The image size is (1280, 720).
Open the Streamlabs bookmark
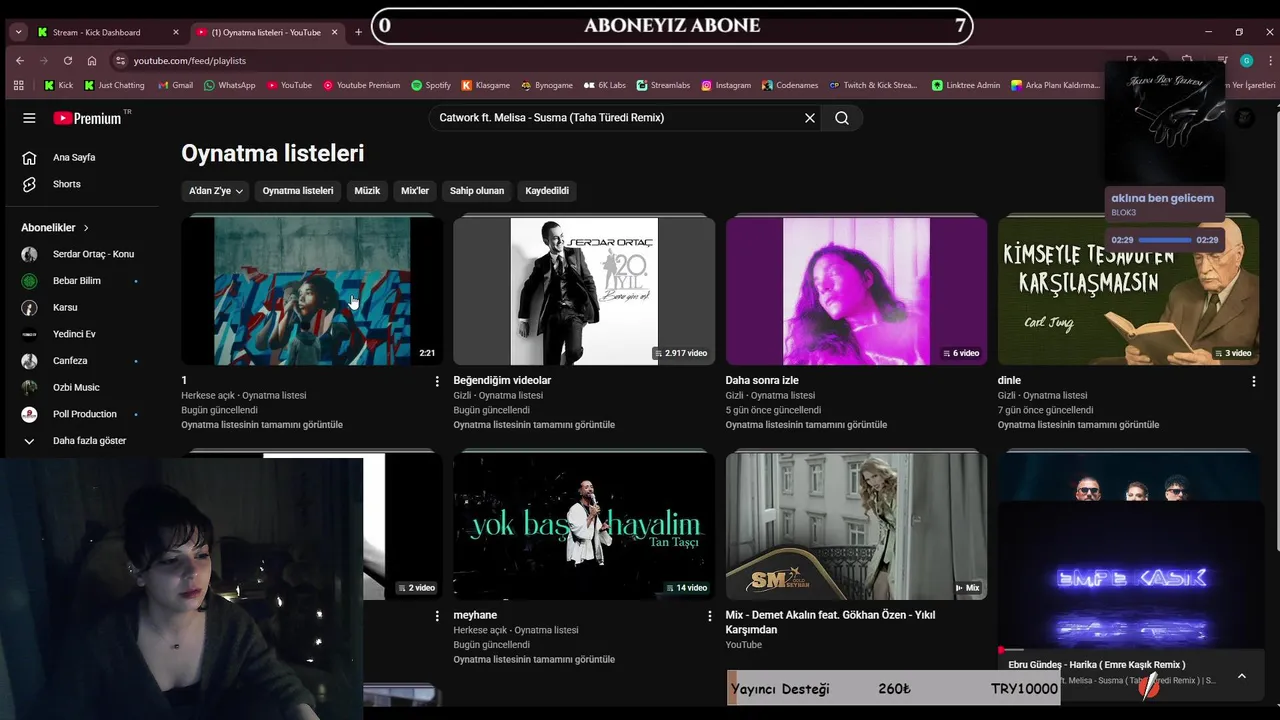[664, 85]
